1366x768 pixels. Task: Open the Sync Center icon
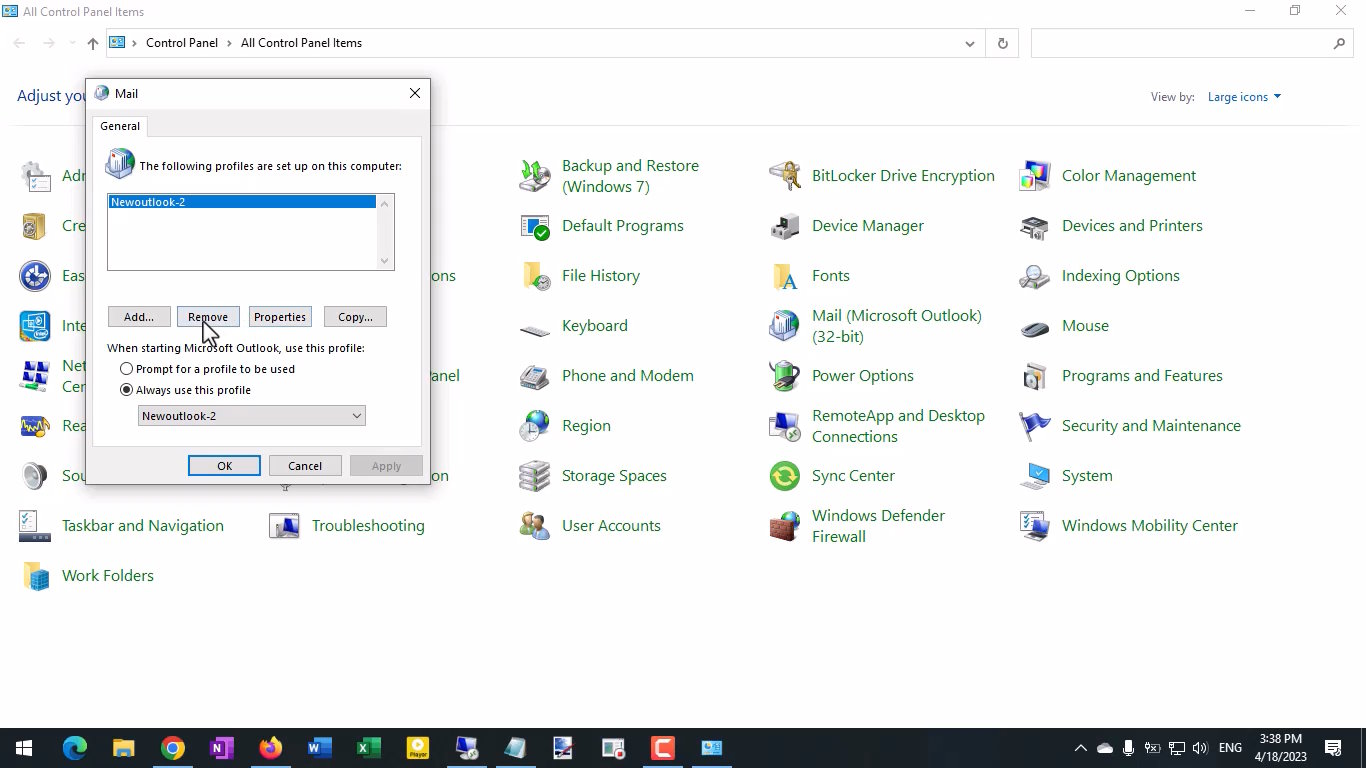coord(785,476)
